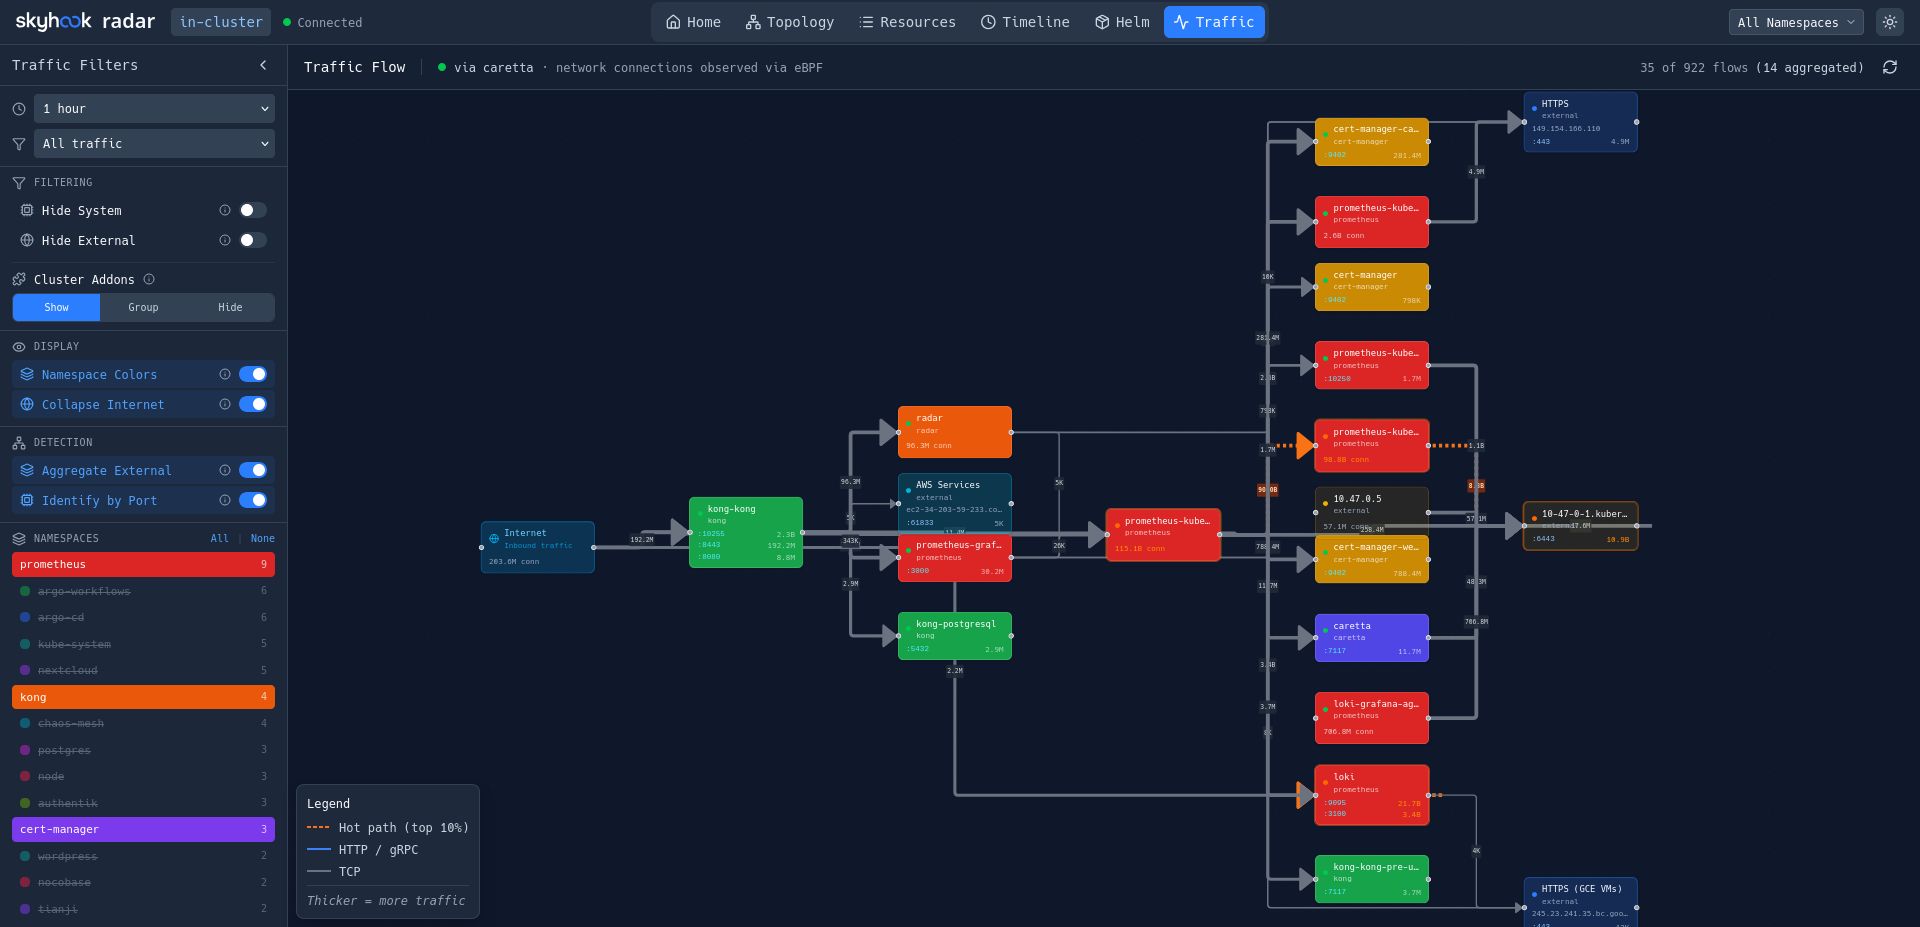Expand the All Namespaces selector

coord(1795,22)
